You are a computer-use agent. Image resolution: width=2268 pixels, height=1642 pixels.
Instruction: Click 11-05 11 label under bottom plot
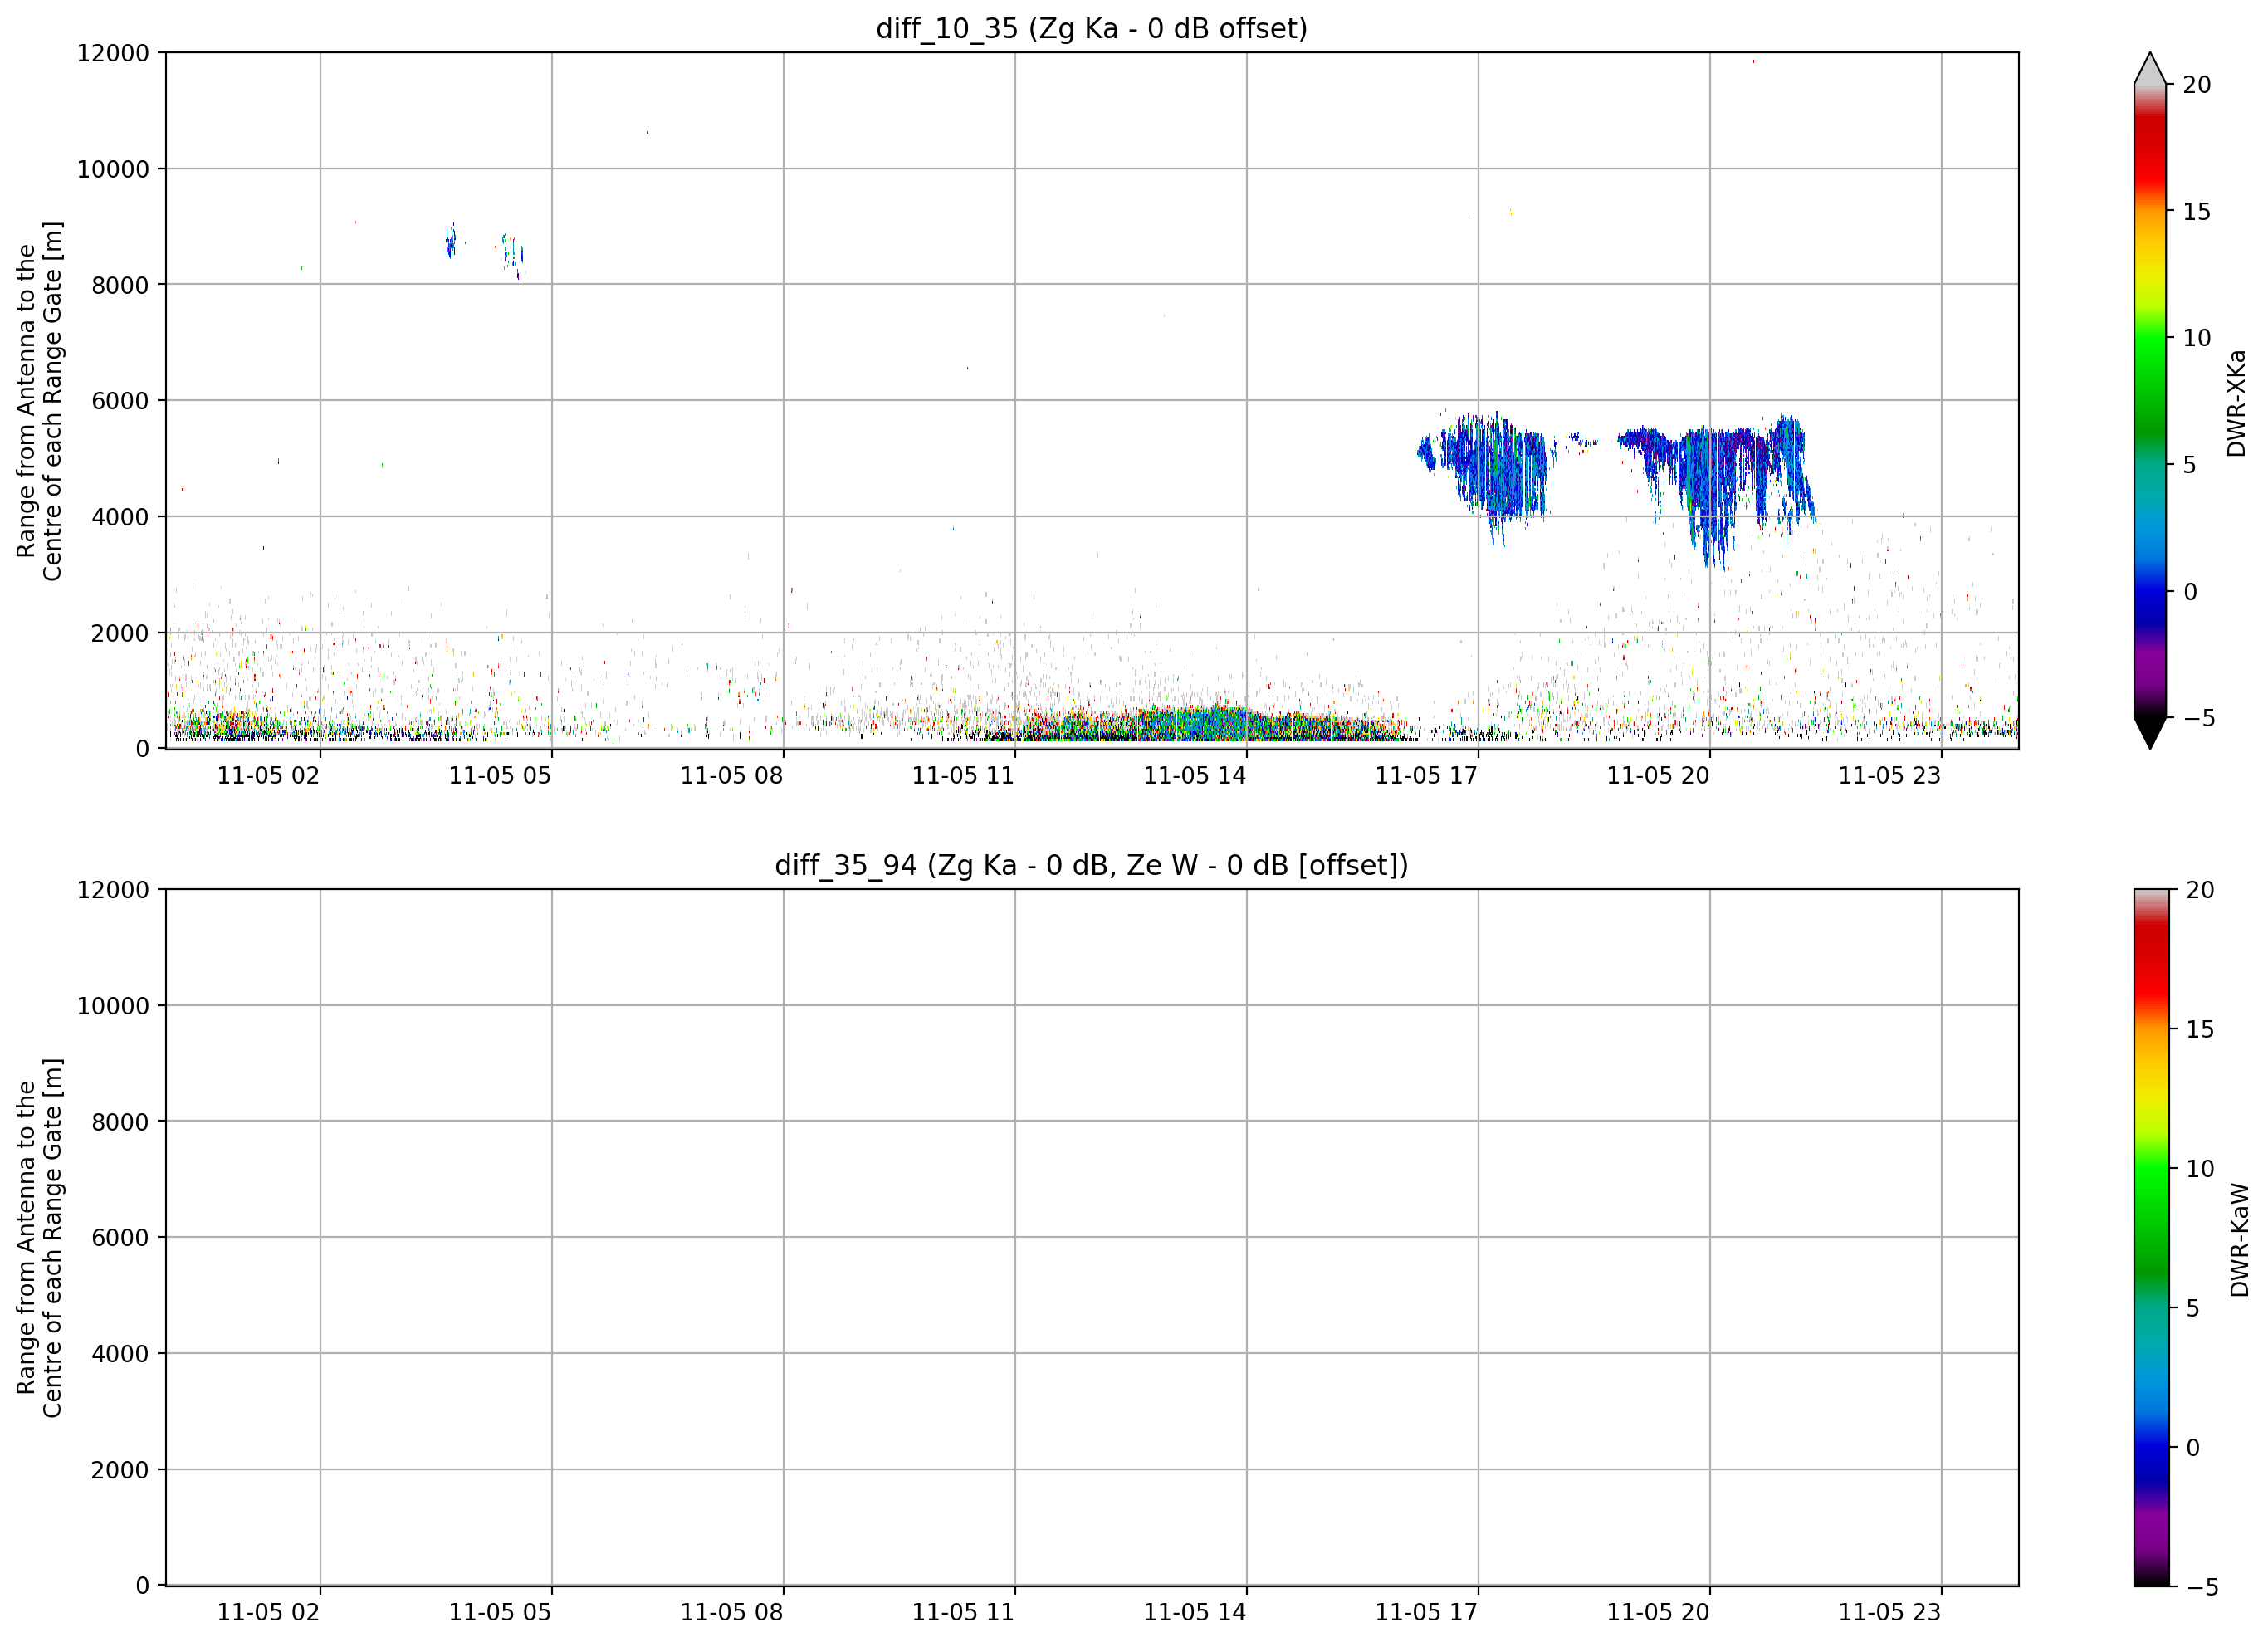pos(963,1613)
